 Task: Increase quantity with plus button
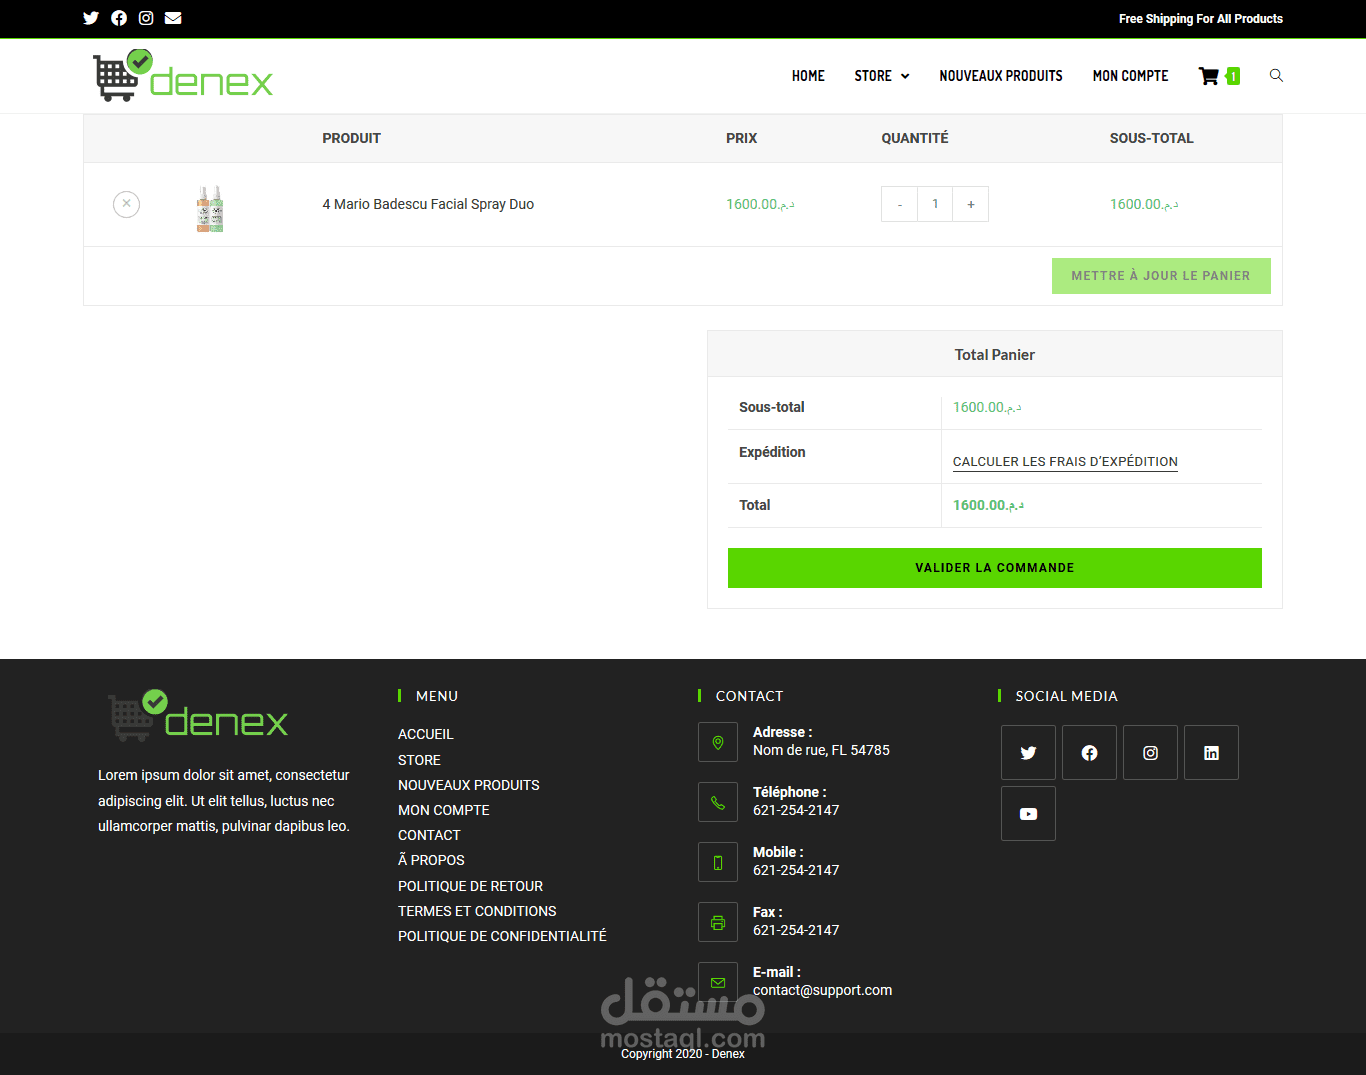tap(970, 204)
